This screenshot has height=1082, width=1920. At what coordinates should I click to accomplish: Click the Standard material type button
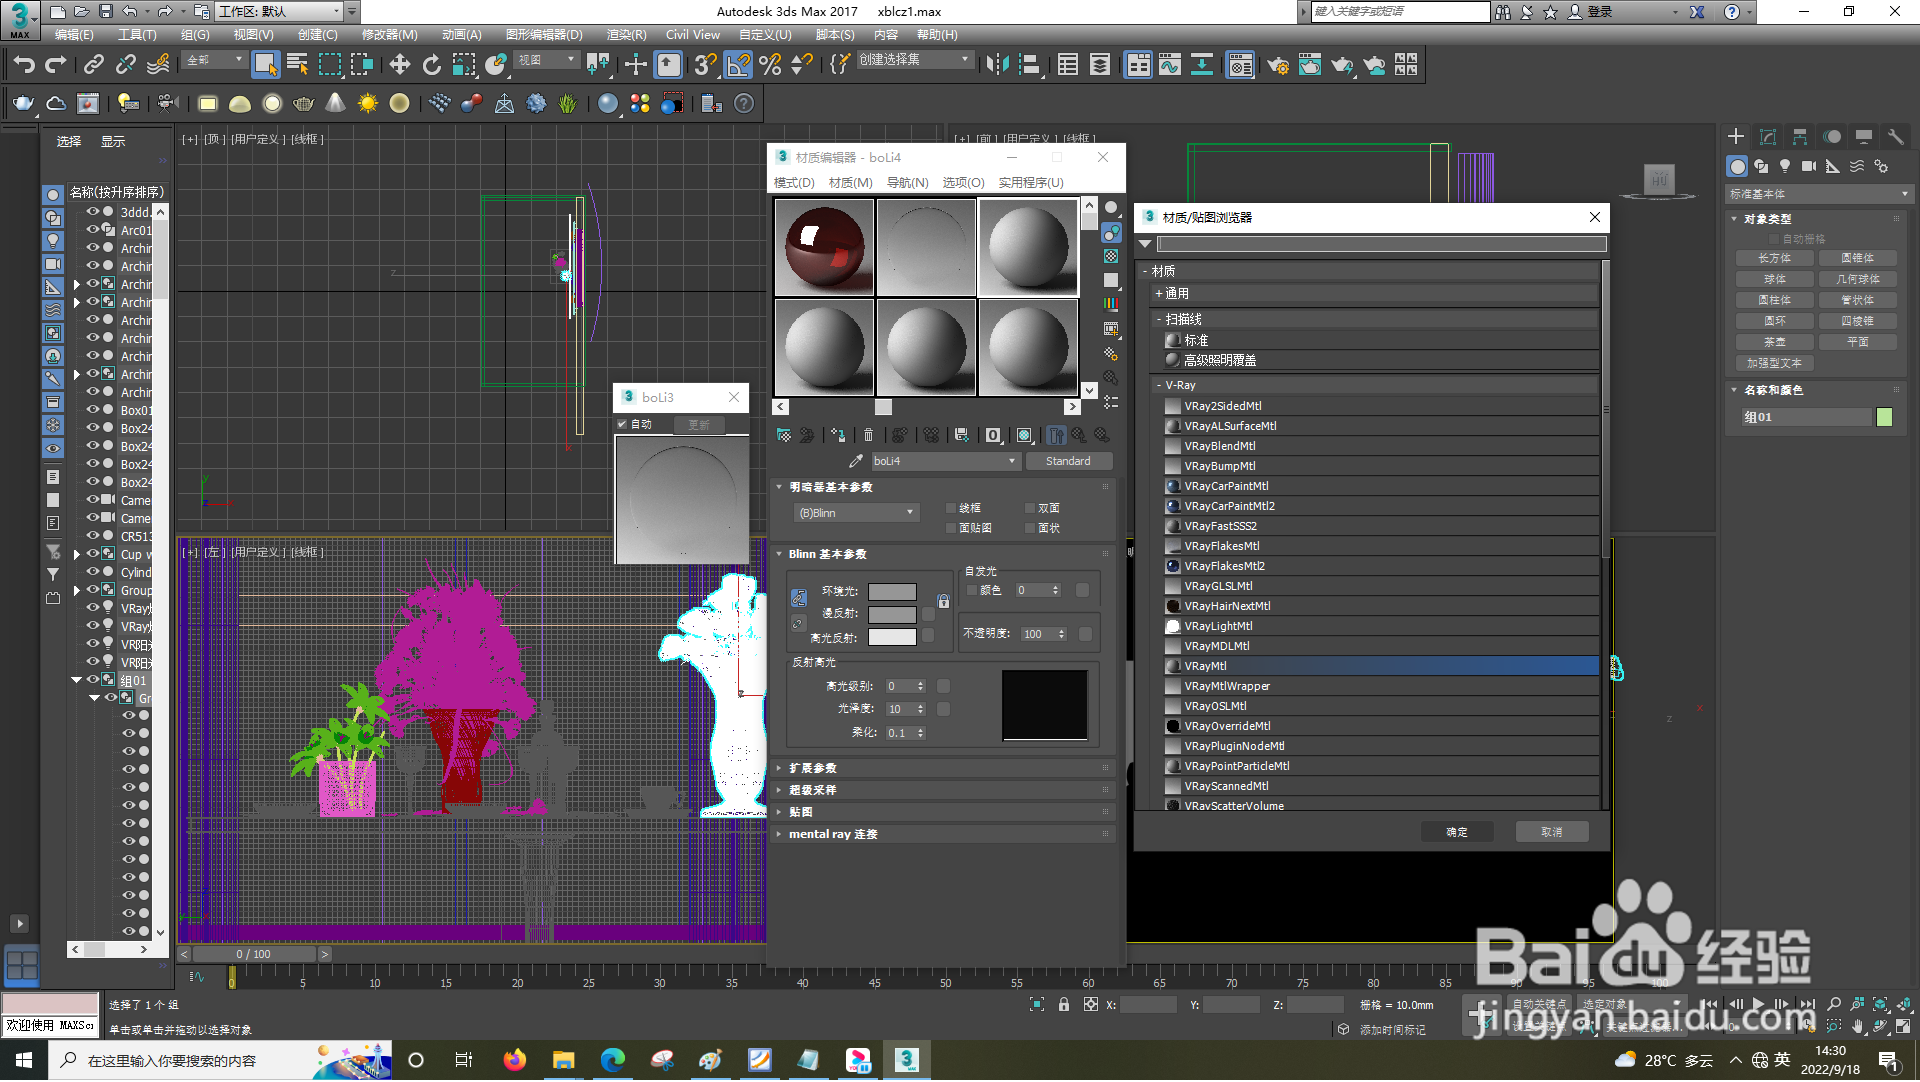[x=1068, y=461]
